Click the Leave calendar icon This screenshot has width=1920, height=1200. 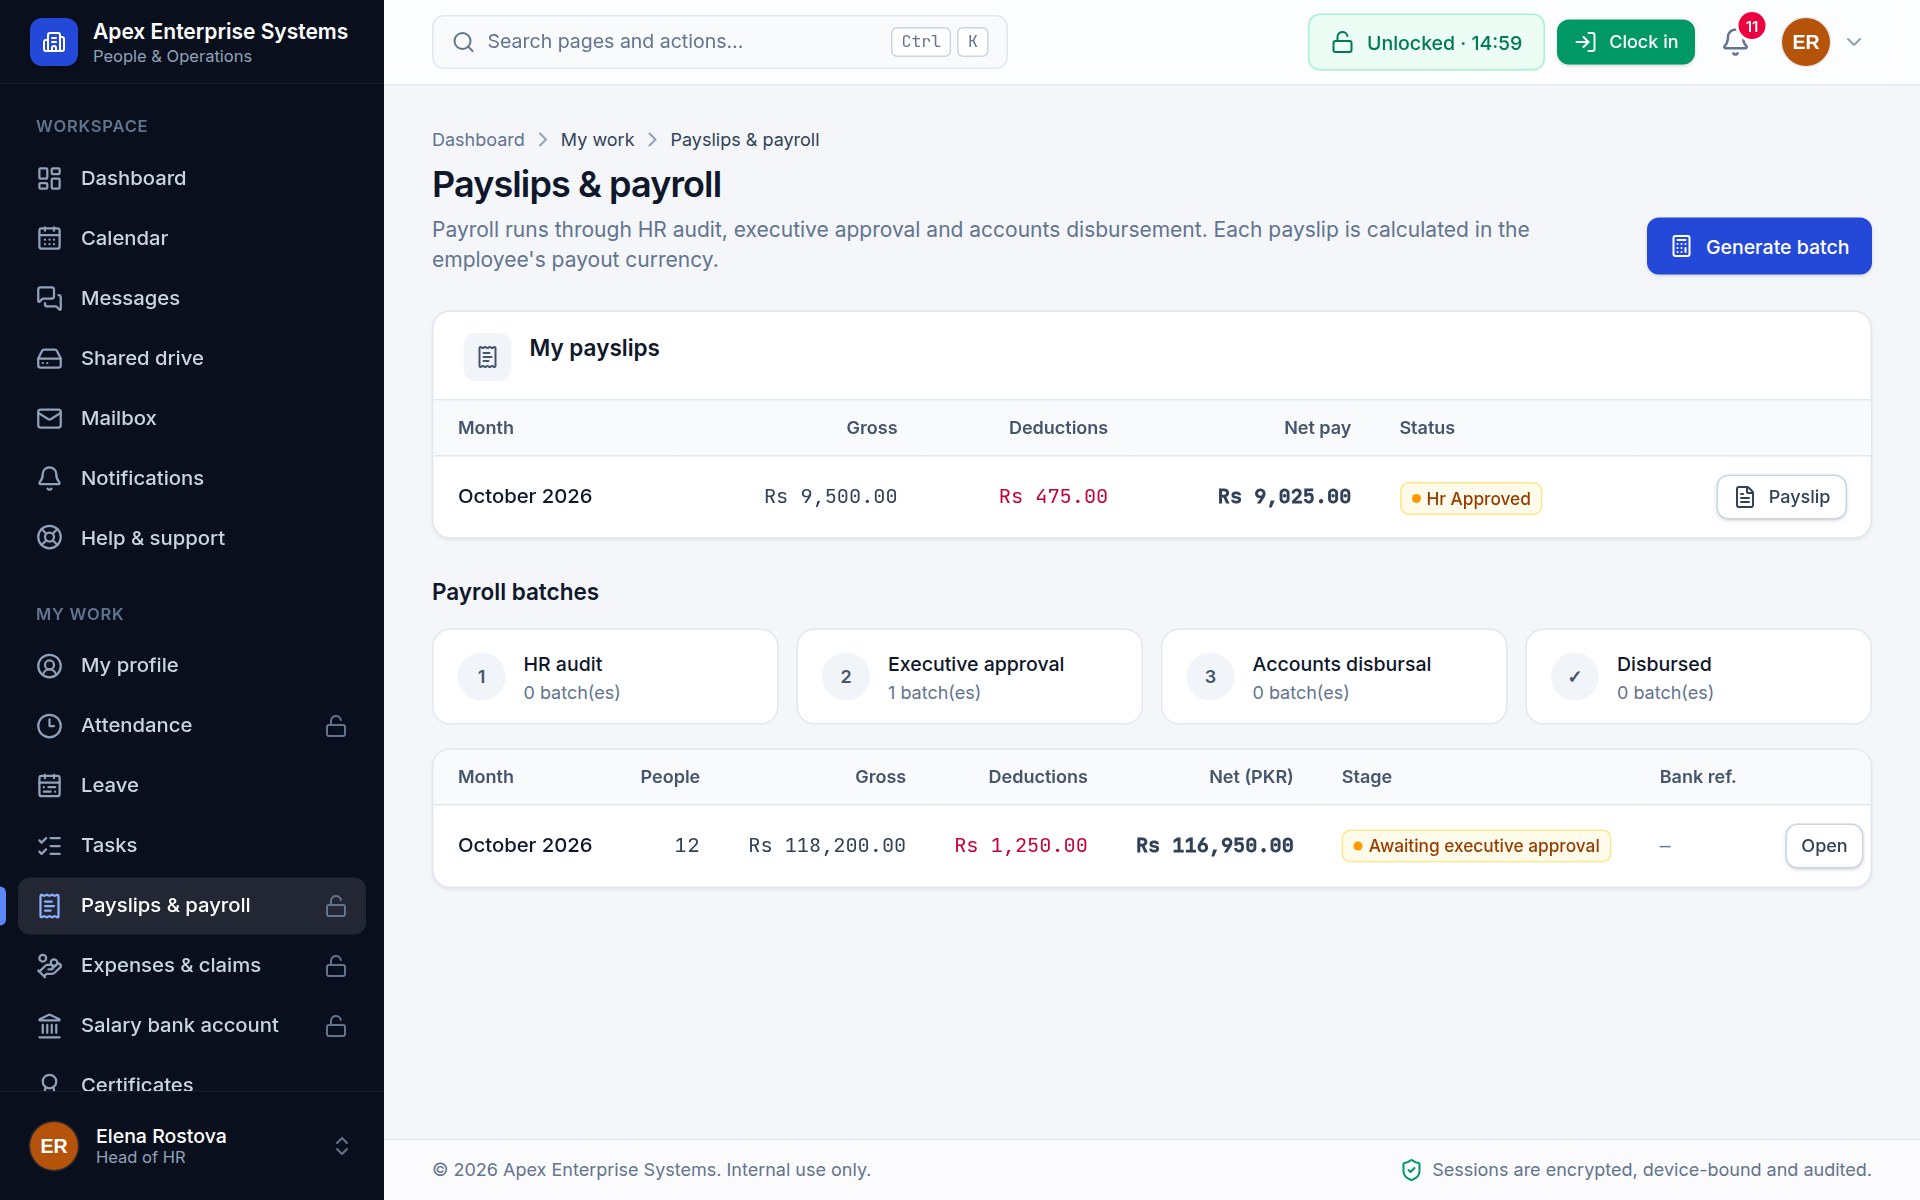point(49,785)
